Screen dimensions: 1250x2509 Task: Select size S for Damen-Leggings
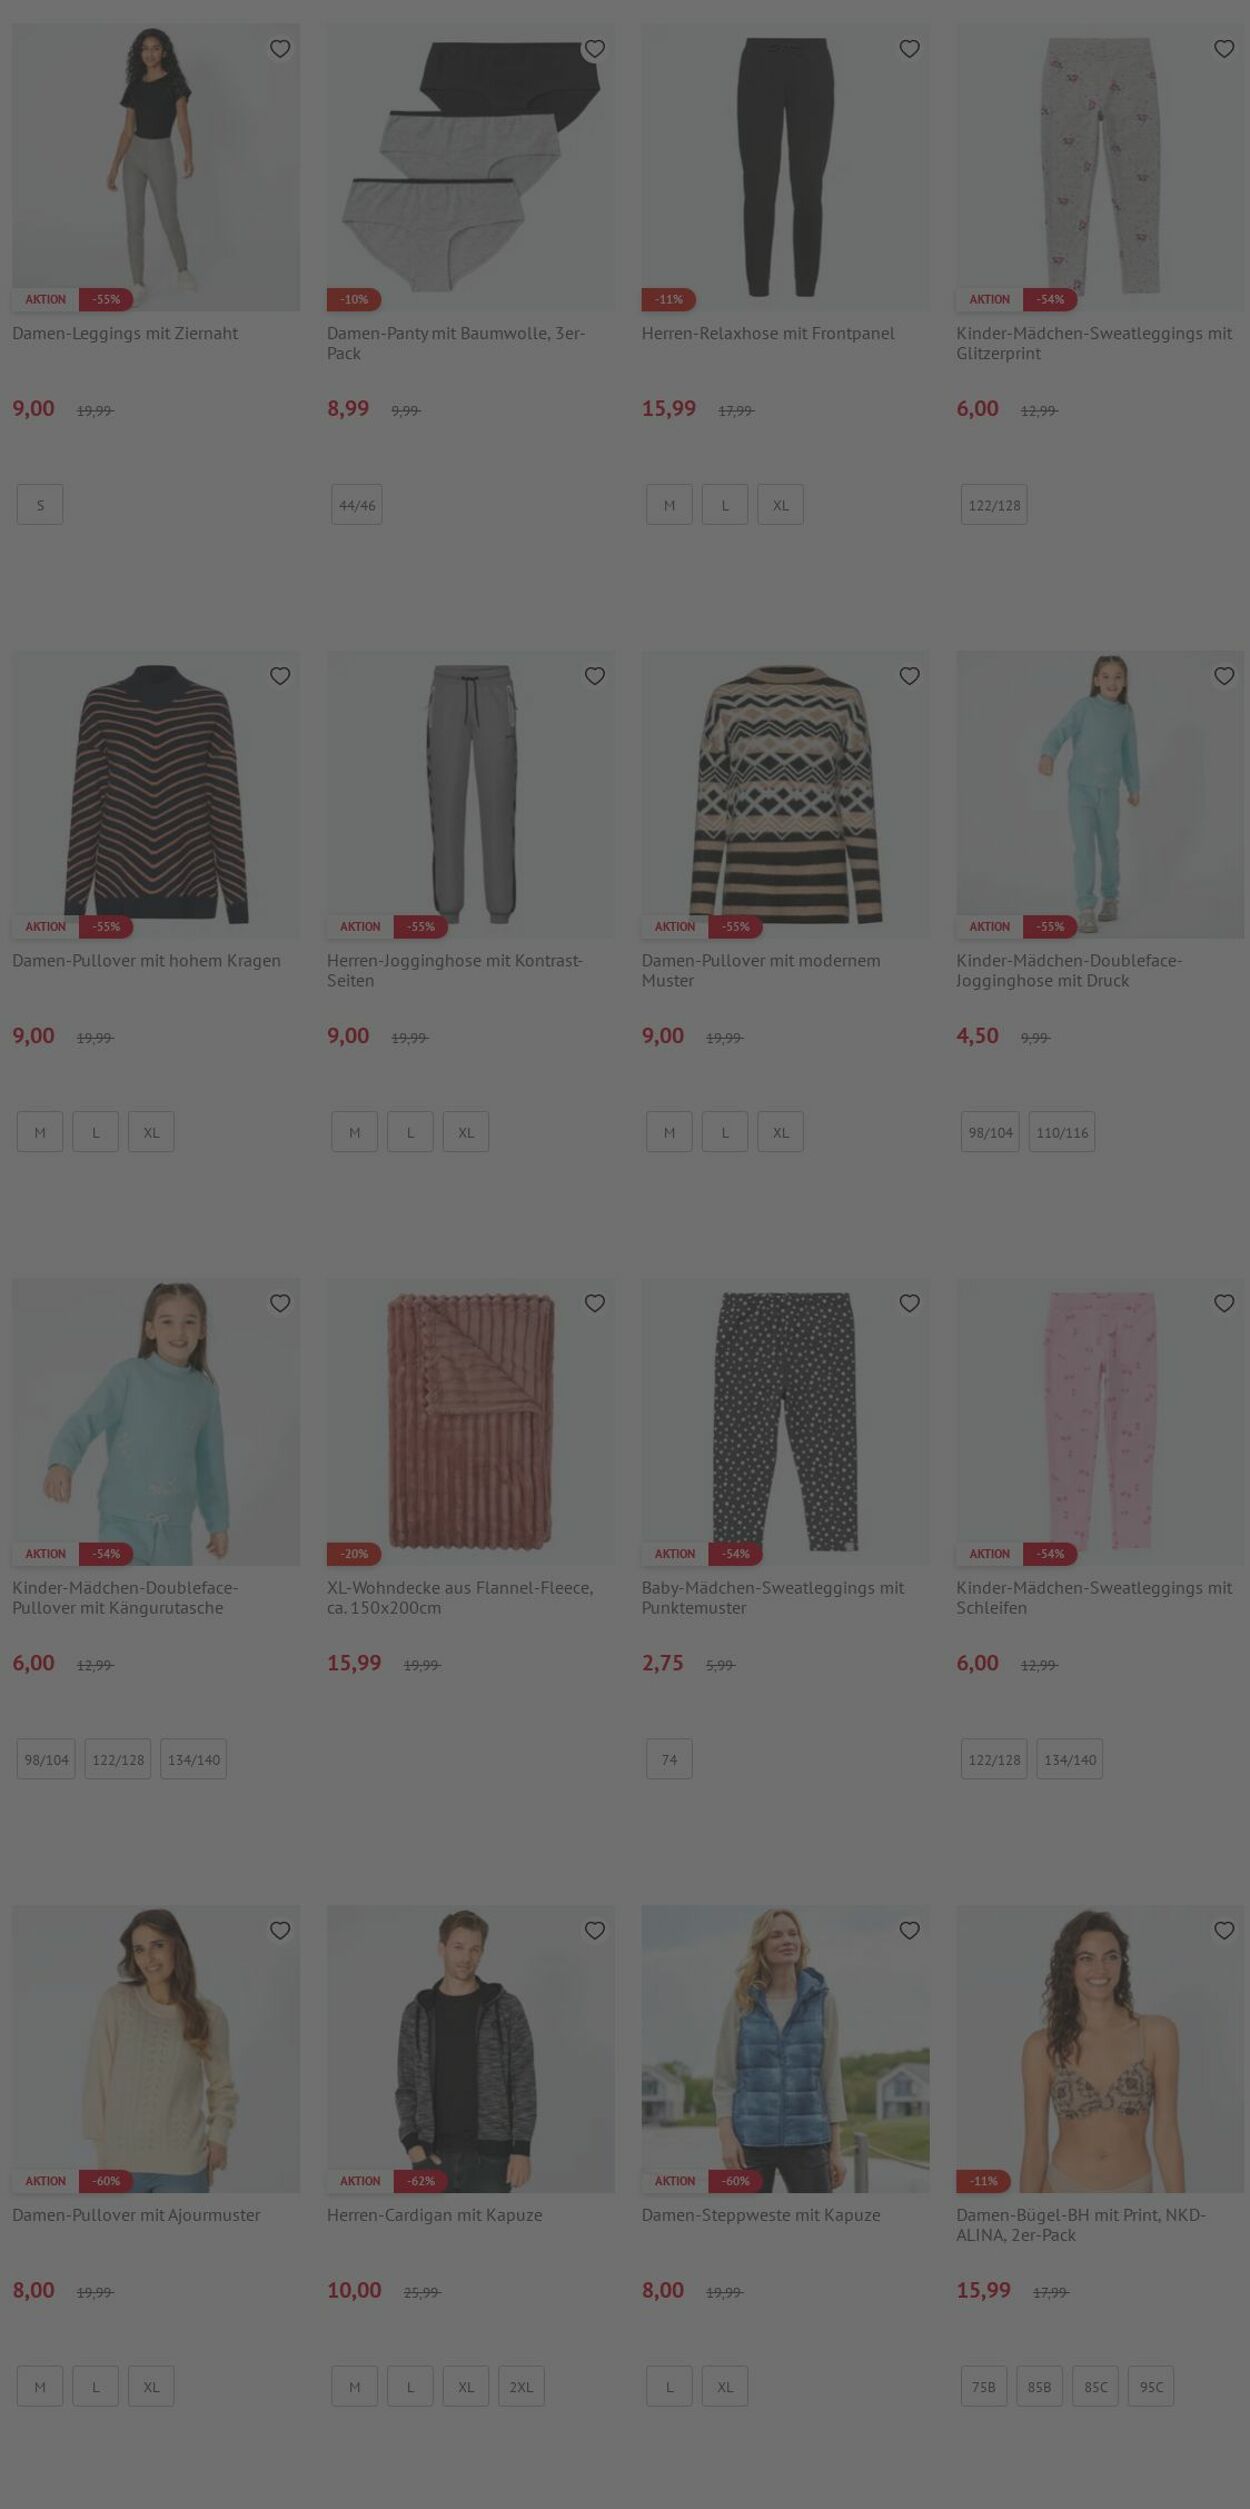click(x=40, y=505)
